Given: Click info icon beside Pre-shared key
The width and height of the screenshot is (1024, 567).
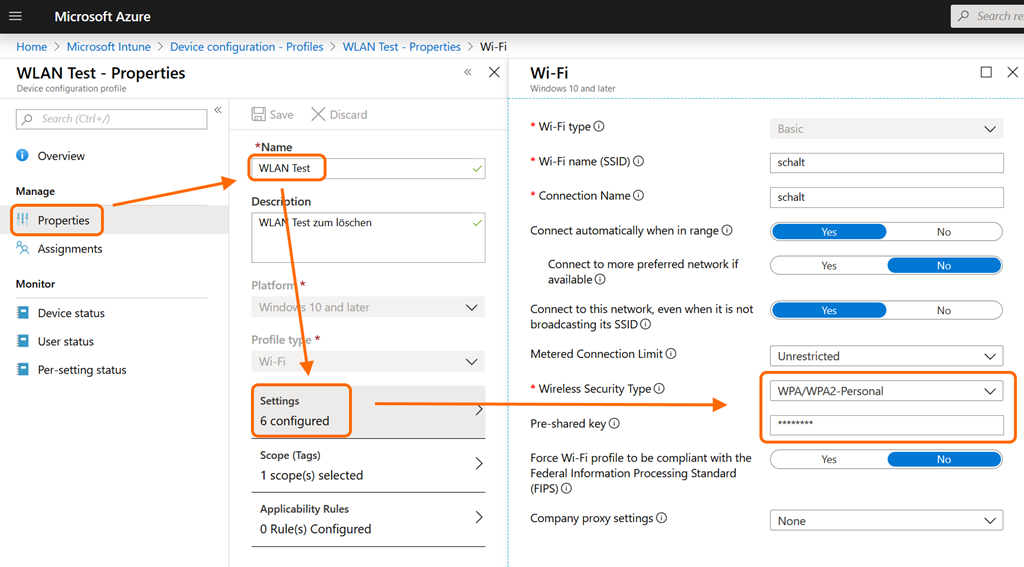Looking at the screenshot, I should tap(614, 424).
